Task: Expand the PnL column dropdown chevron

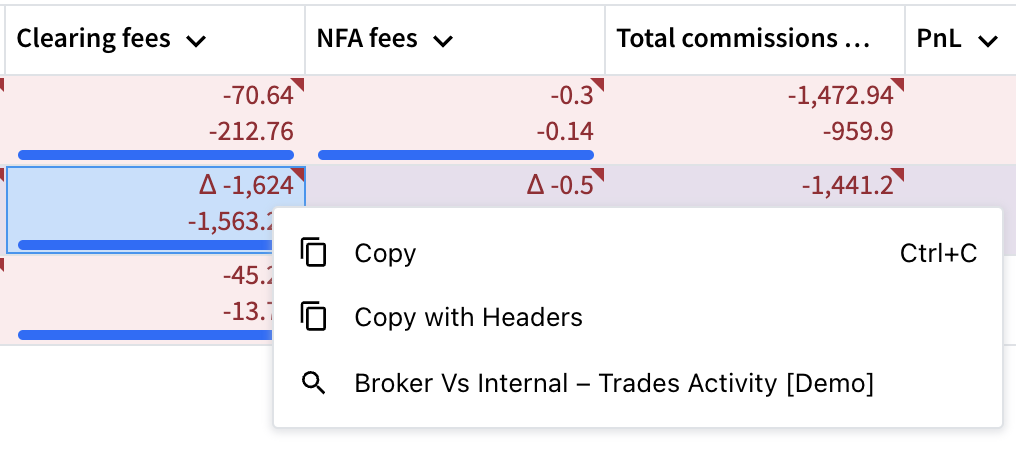Action: [x=987, y=41]
